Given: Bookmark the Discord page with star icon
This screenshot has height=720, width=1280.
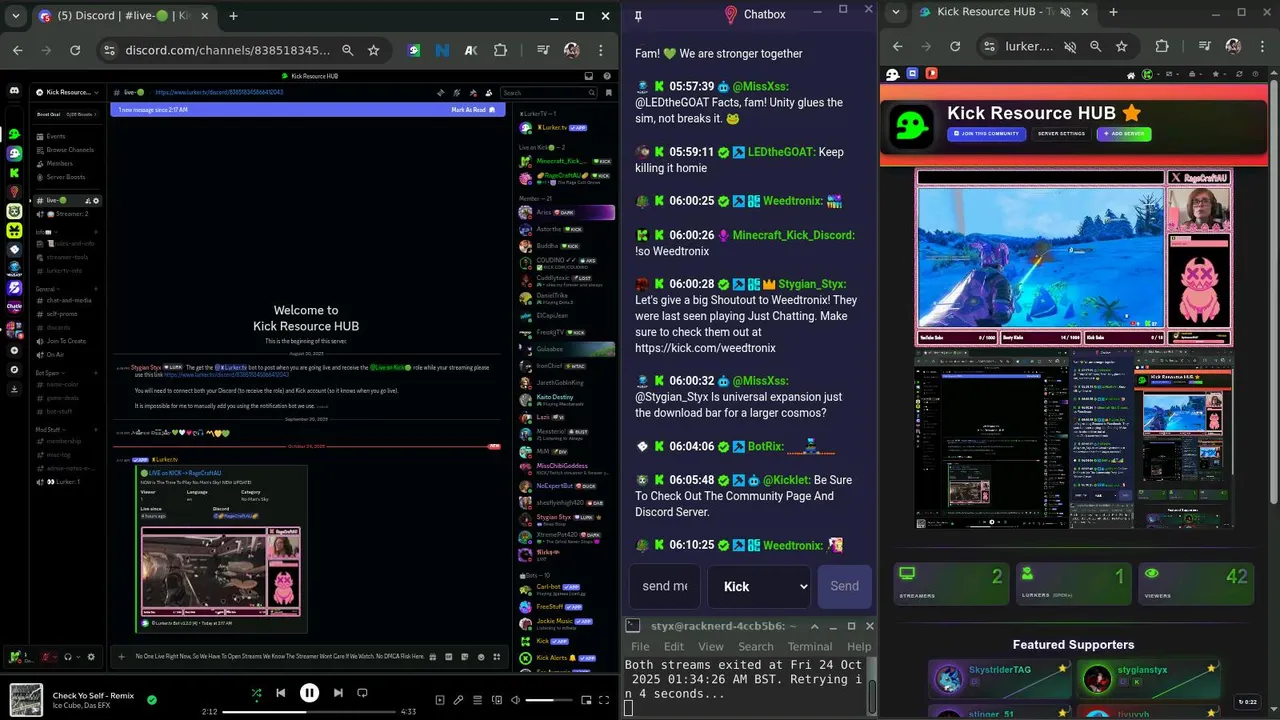Looking at the screenshot, I should click(373, 50).
